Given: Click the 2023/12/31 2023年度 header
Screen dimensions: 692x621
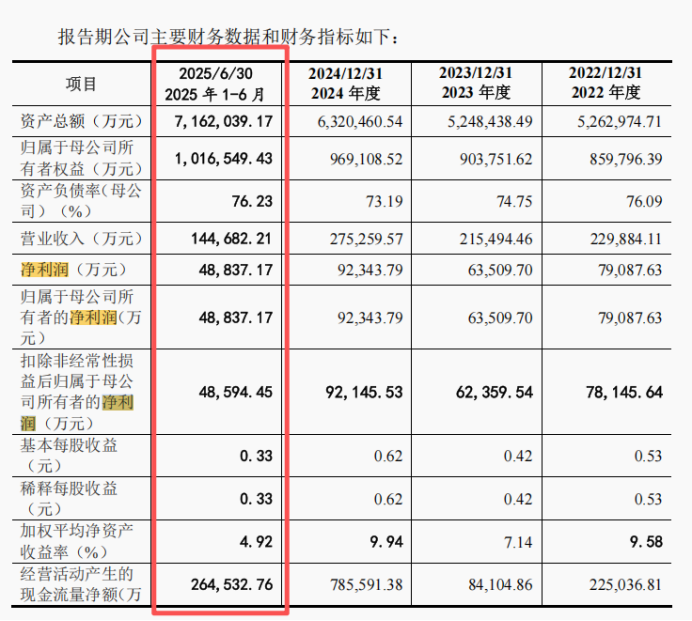Looking at the screenshot, I should [475, 84].
